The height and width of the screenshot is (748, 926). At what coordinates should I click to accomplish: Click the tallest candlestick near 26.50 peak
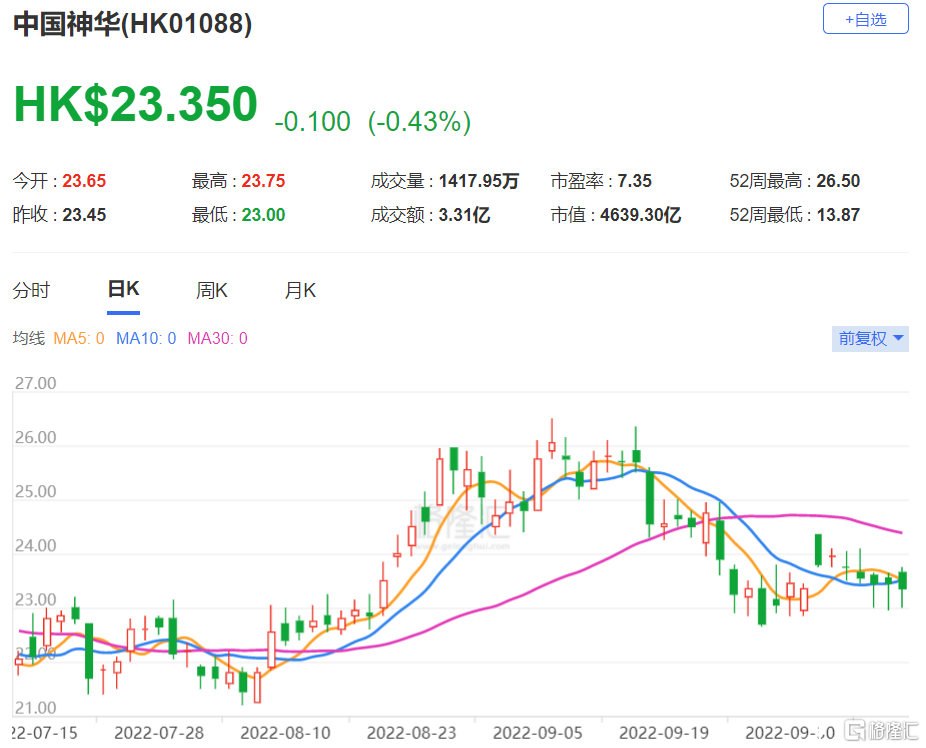click(x=552, y=438)
